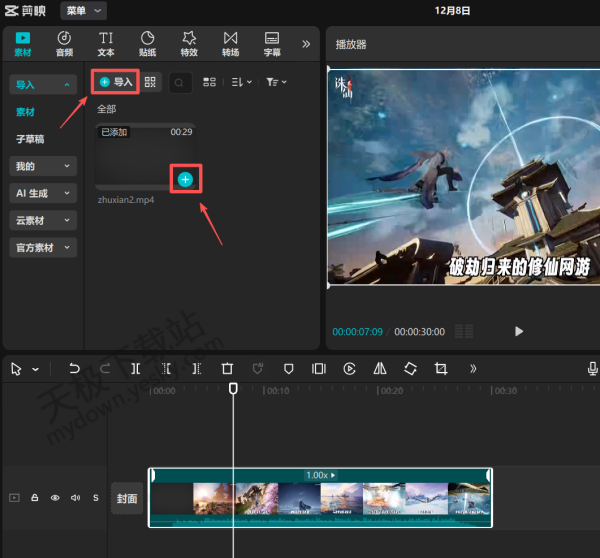The width and height of the screenshot is (600, 558).
Task: Click the rotate icon in timeline toolbar
Action: tap(410, 369)
